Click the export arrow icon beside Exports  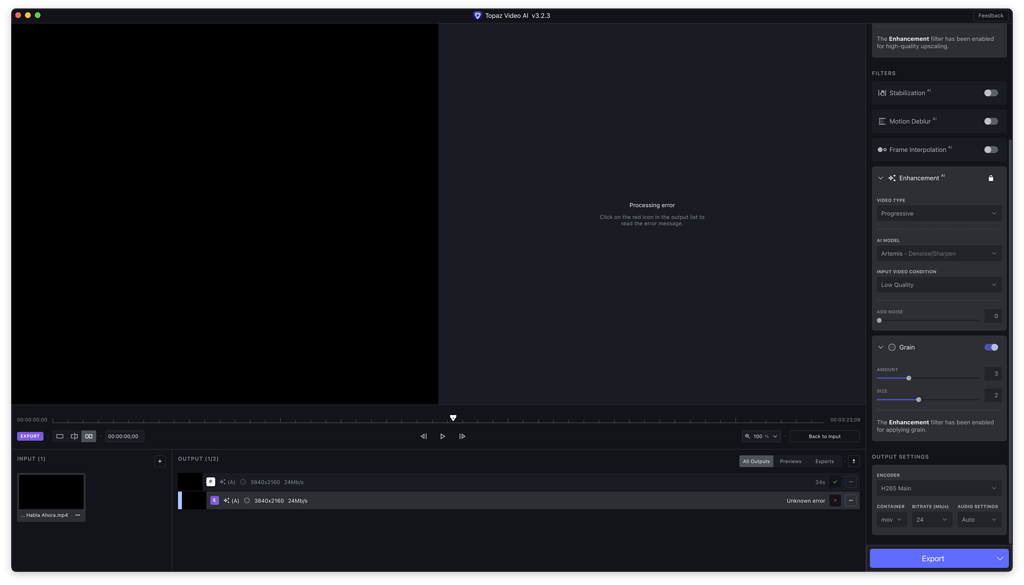(x=853, y=461)
